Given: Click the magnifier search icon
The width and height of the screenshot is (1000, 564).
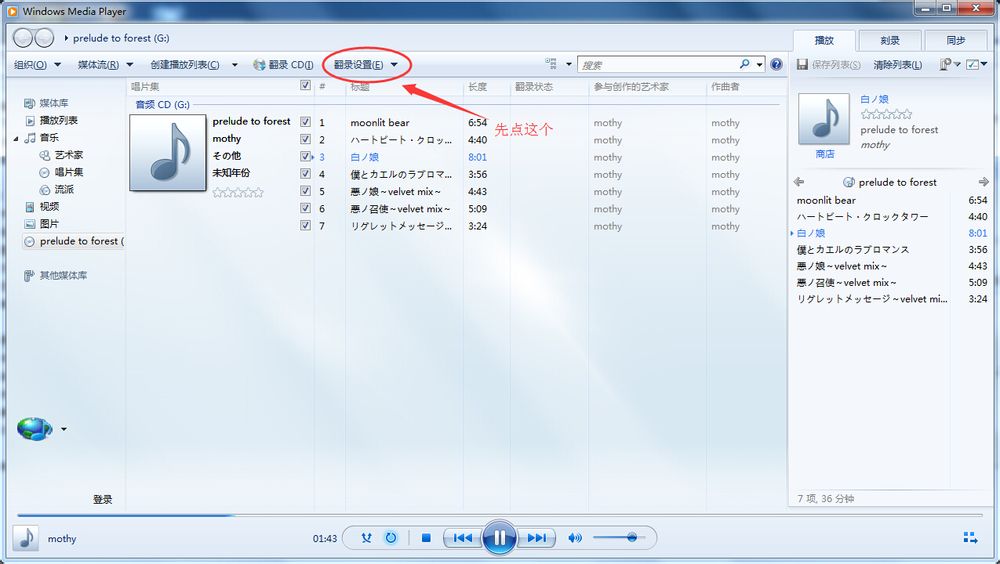Looking at the screenshot, I should pyautogui.click(x=744, y=64).
